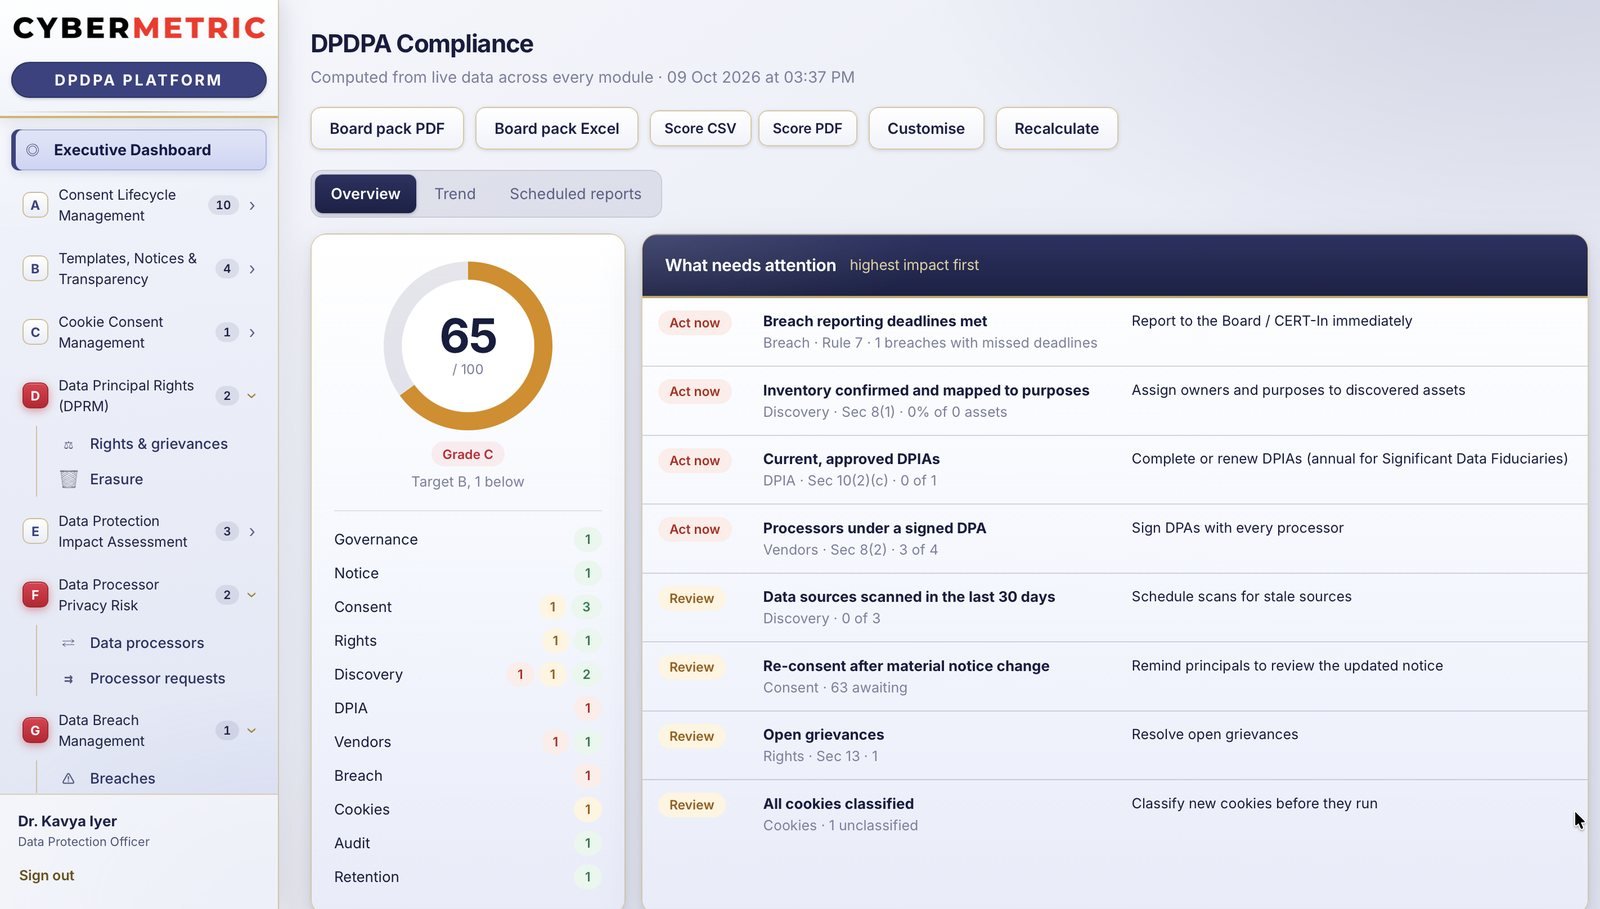The width and height of the screenshot is (1600, 909).
Task: Click the Rights & grievances scales icon
Action: (68, 444)
